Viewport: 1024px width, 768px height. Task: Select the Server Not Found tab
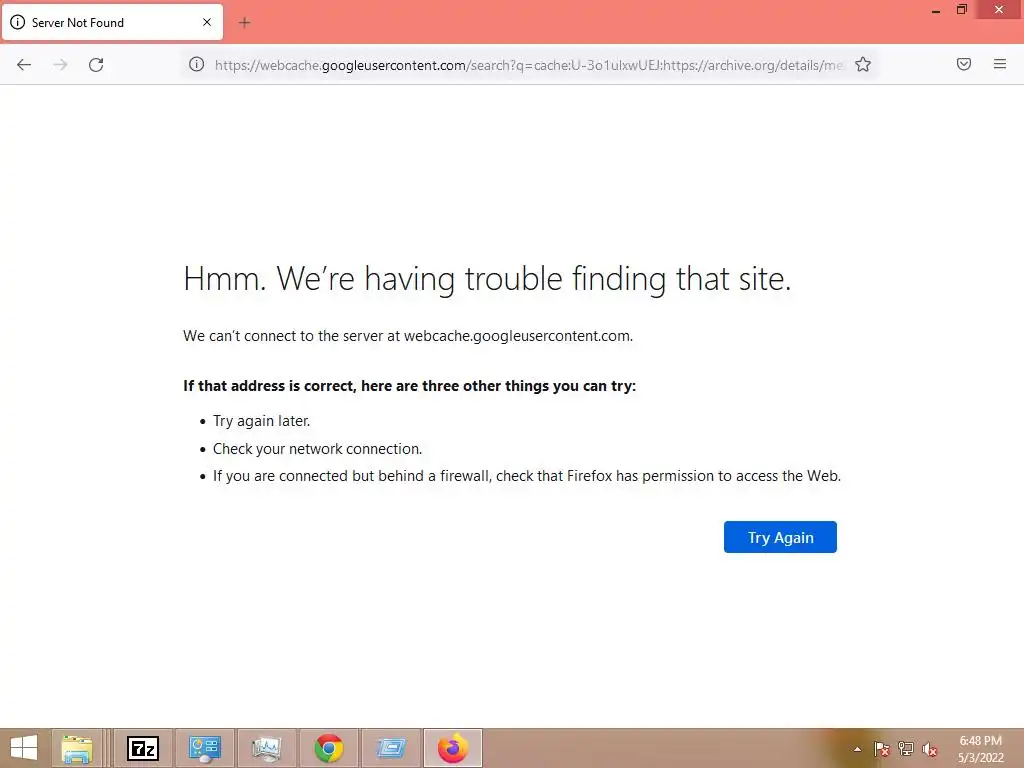coord(112,22)
